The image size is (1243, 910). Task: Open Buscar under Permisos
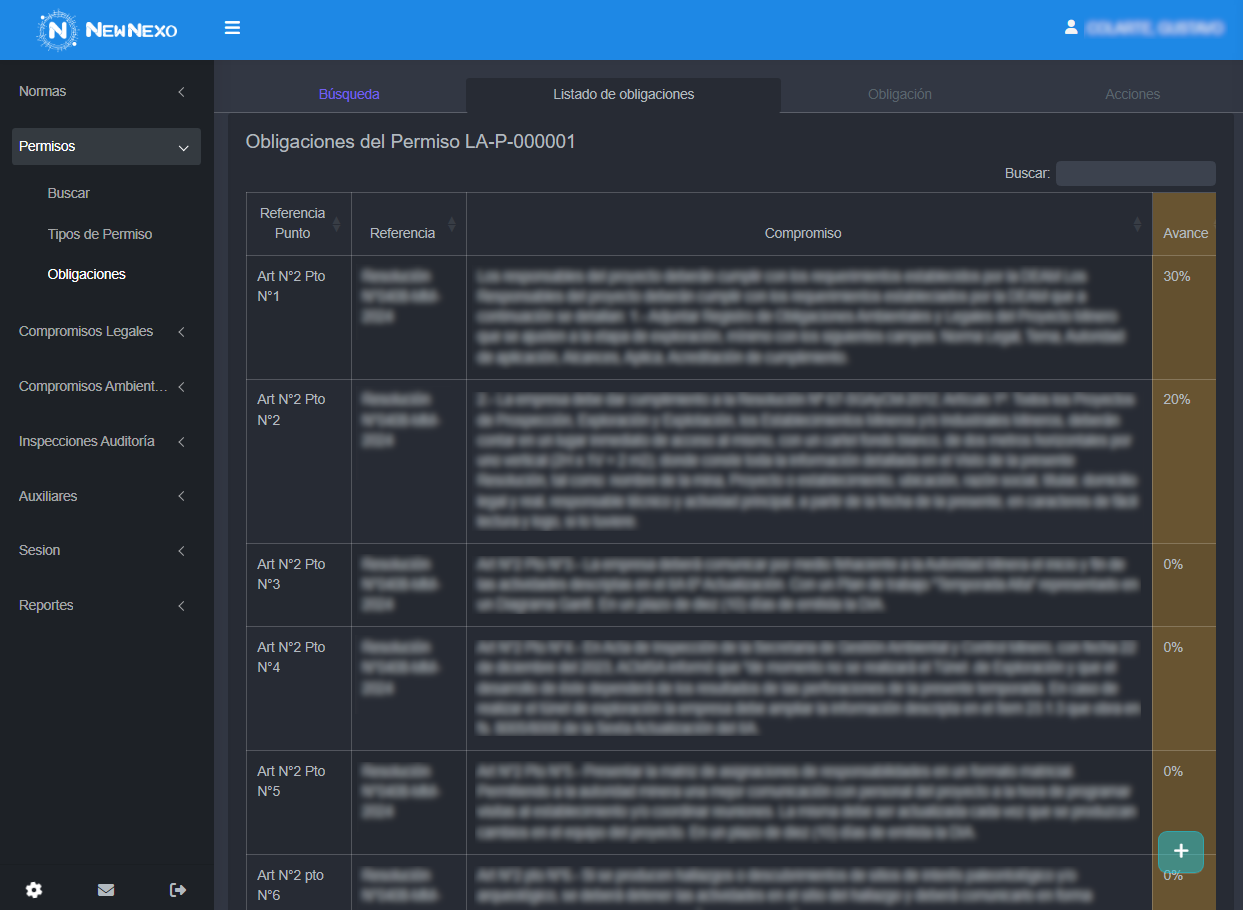69,193
